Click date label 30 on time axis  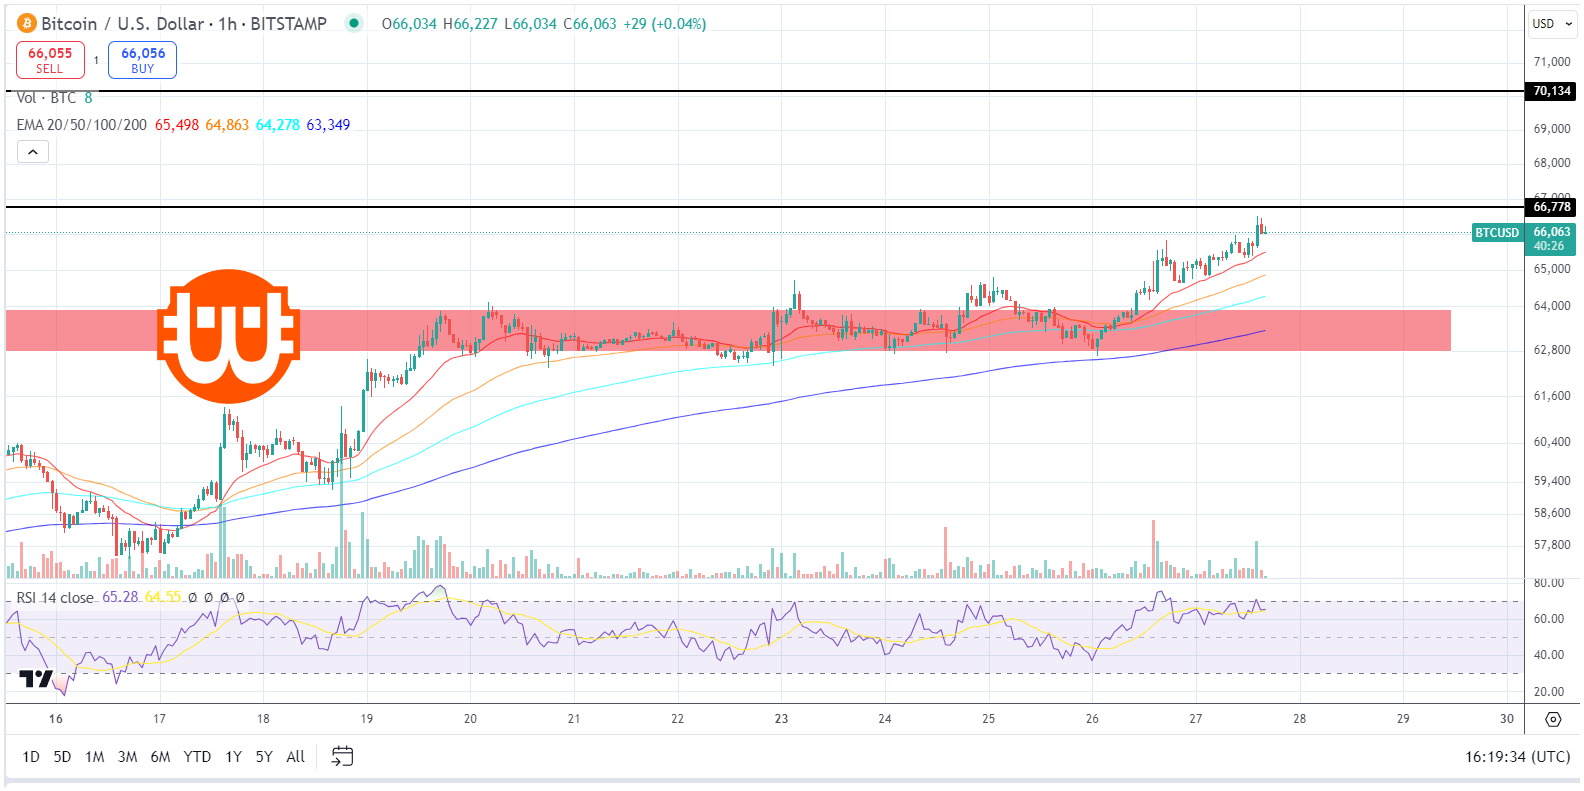(1507, 719)
